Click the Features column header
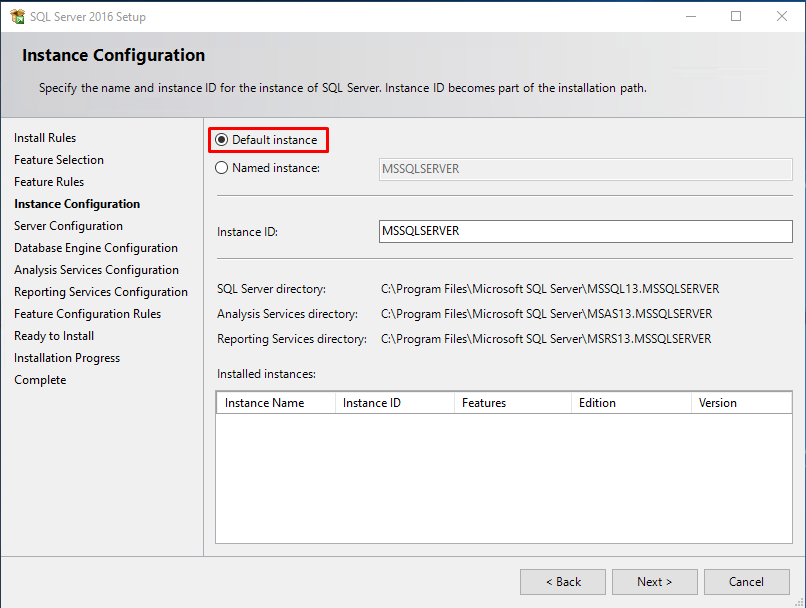The image size is (806, 608). (513, 403)
